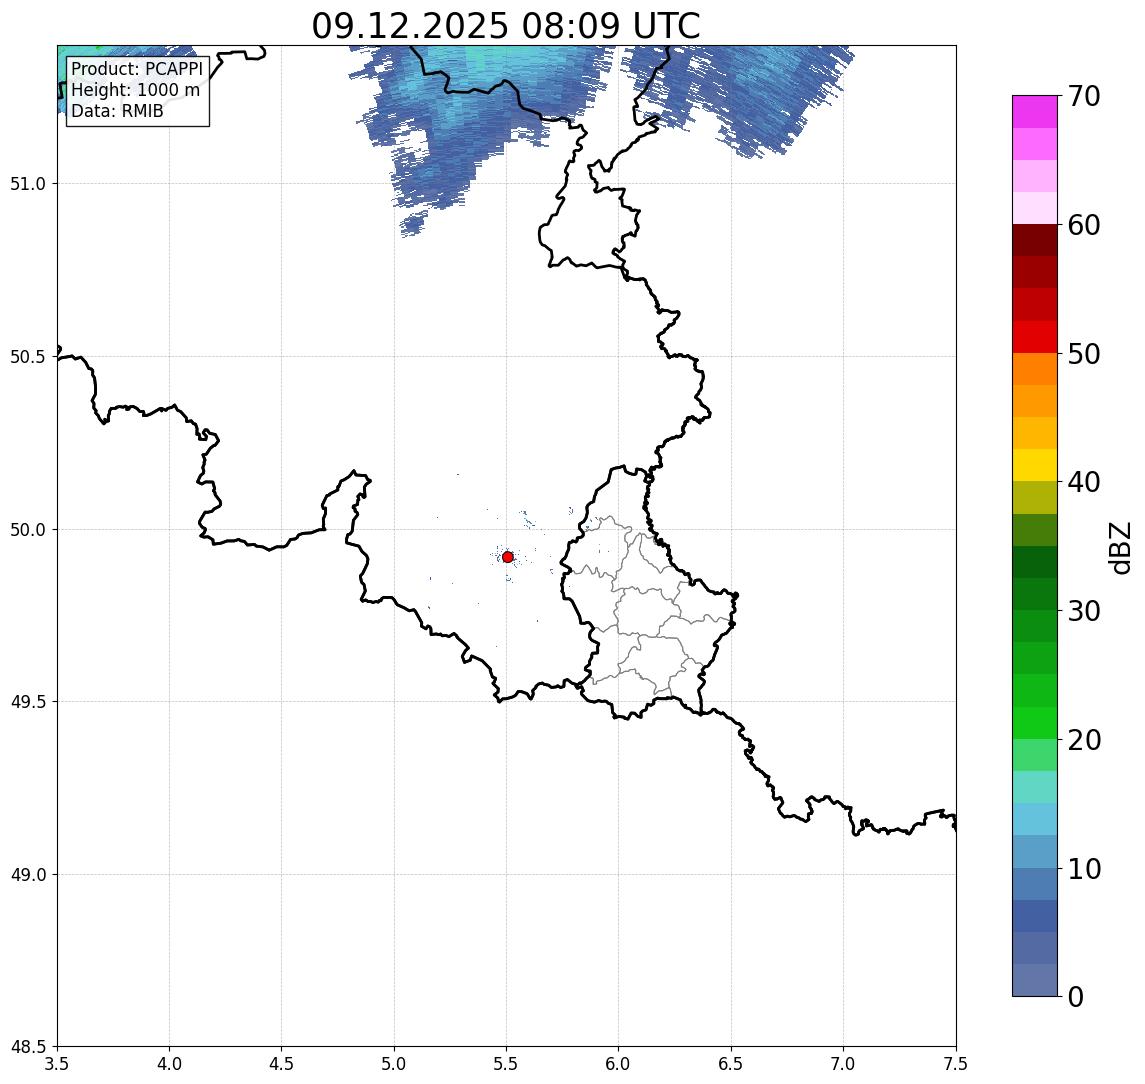Click the colorbar tick label 60
This screenshot has height=1084, width=1145.
[1084, 225]
